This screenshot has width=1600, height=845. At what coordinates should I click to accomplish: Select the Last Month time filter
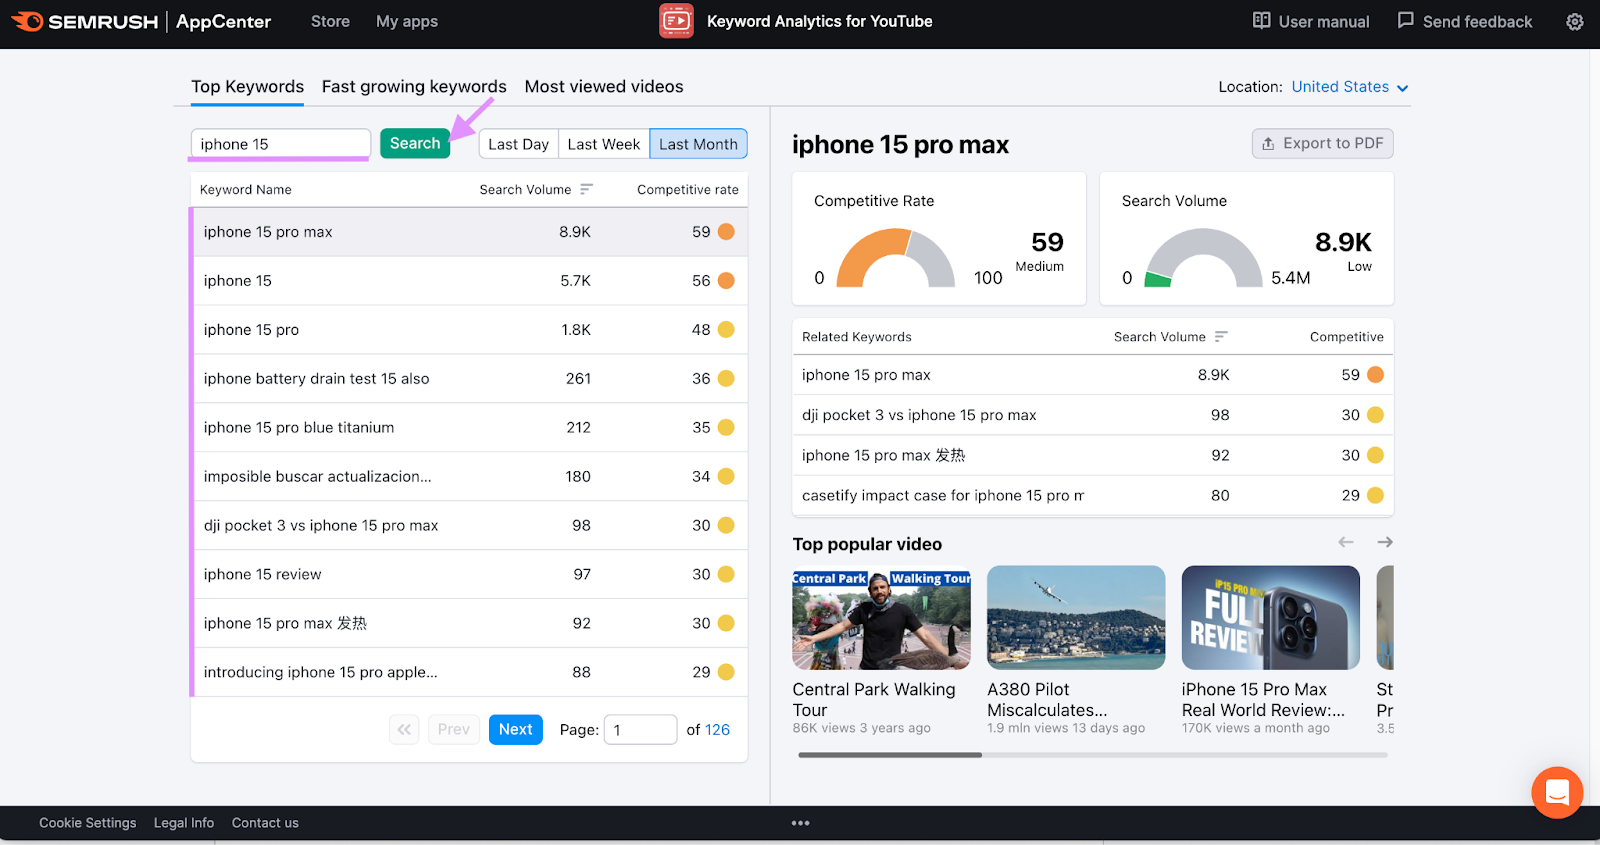point(698,144)
